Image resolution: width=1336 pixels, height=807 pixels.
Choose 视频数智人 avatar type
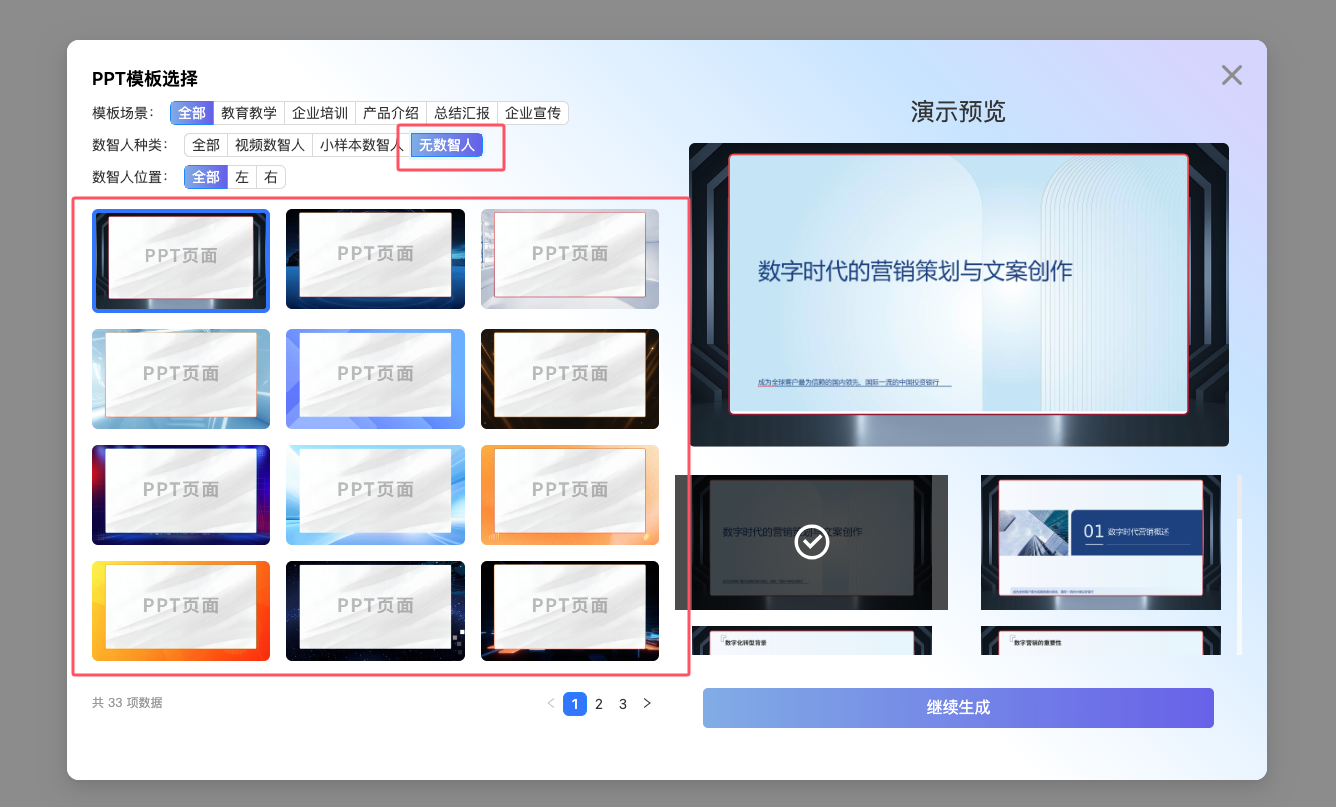pos(269,145)
